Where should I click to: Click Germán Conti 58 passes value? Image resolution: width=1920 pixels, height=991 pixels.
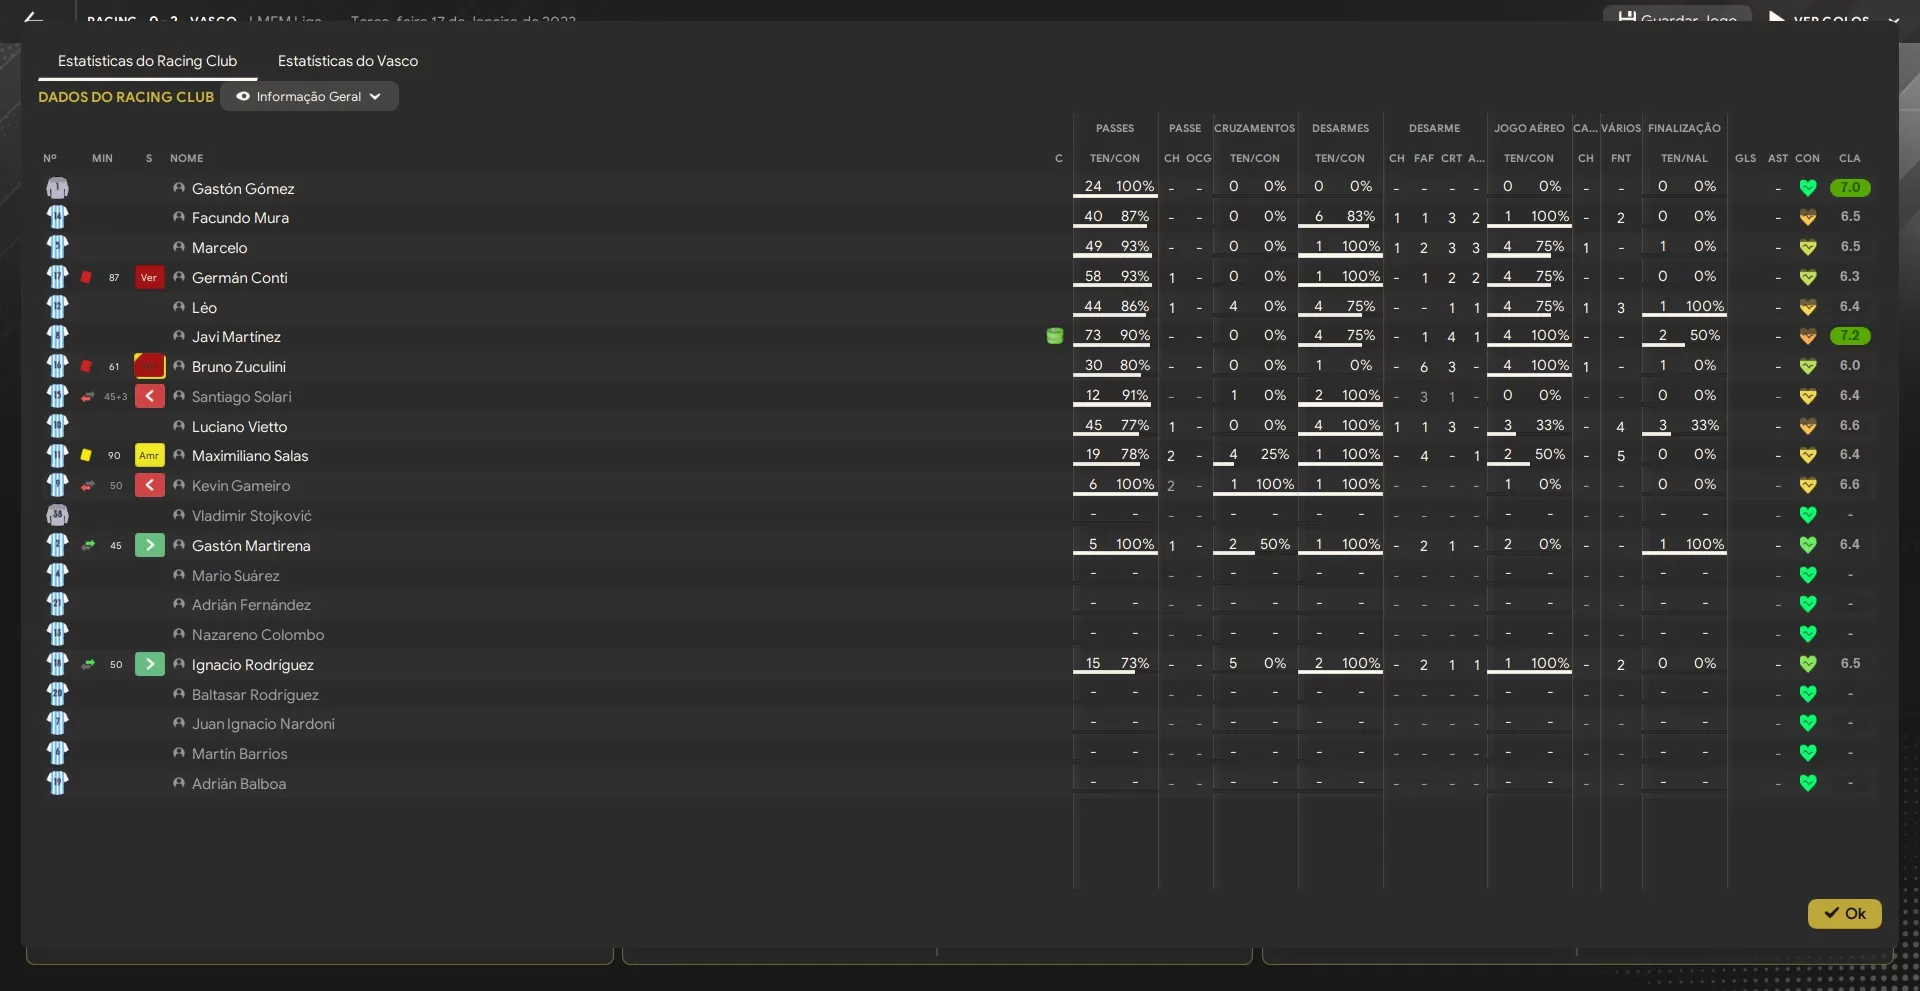[1093, 277]
